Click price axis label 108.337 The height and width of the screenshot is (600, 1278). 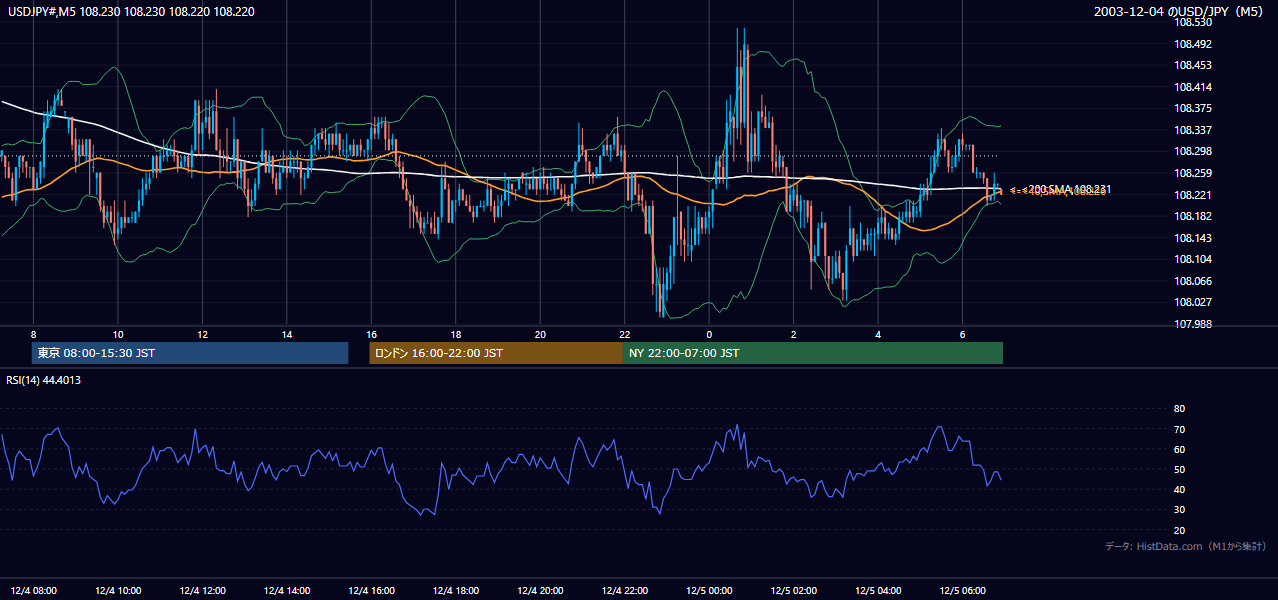click(1191, 130)
